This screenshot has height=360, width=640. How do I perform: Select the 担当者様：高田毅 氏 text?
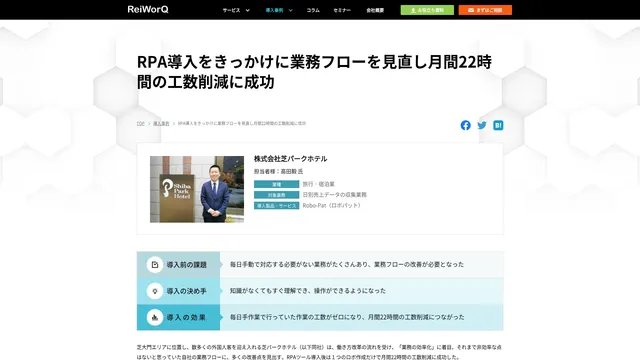(278, 171)
